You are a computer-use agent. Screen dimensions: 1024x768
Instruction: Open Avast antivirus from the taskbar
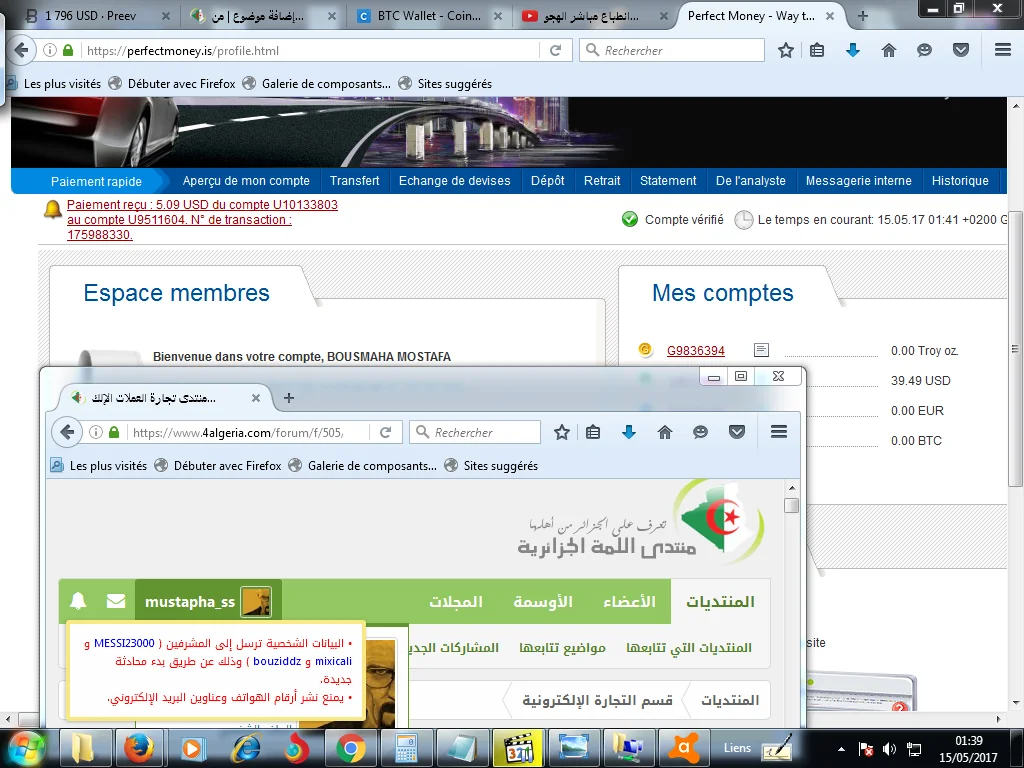(x=685, y=747)
